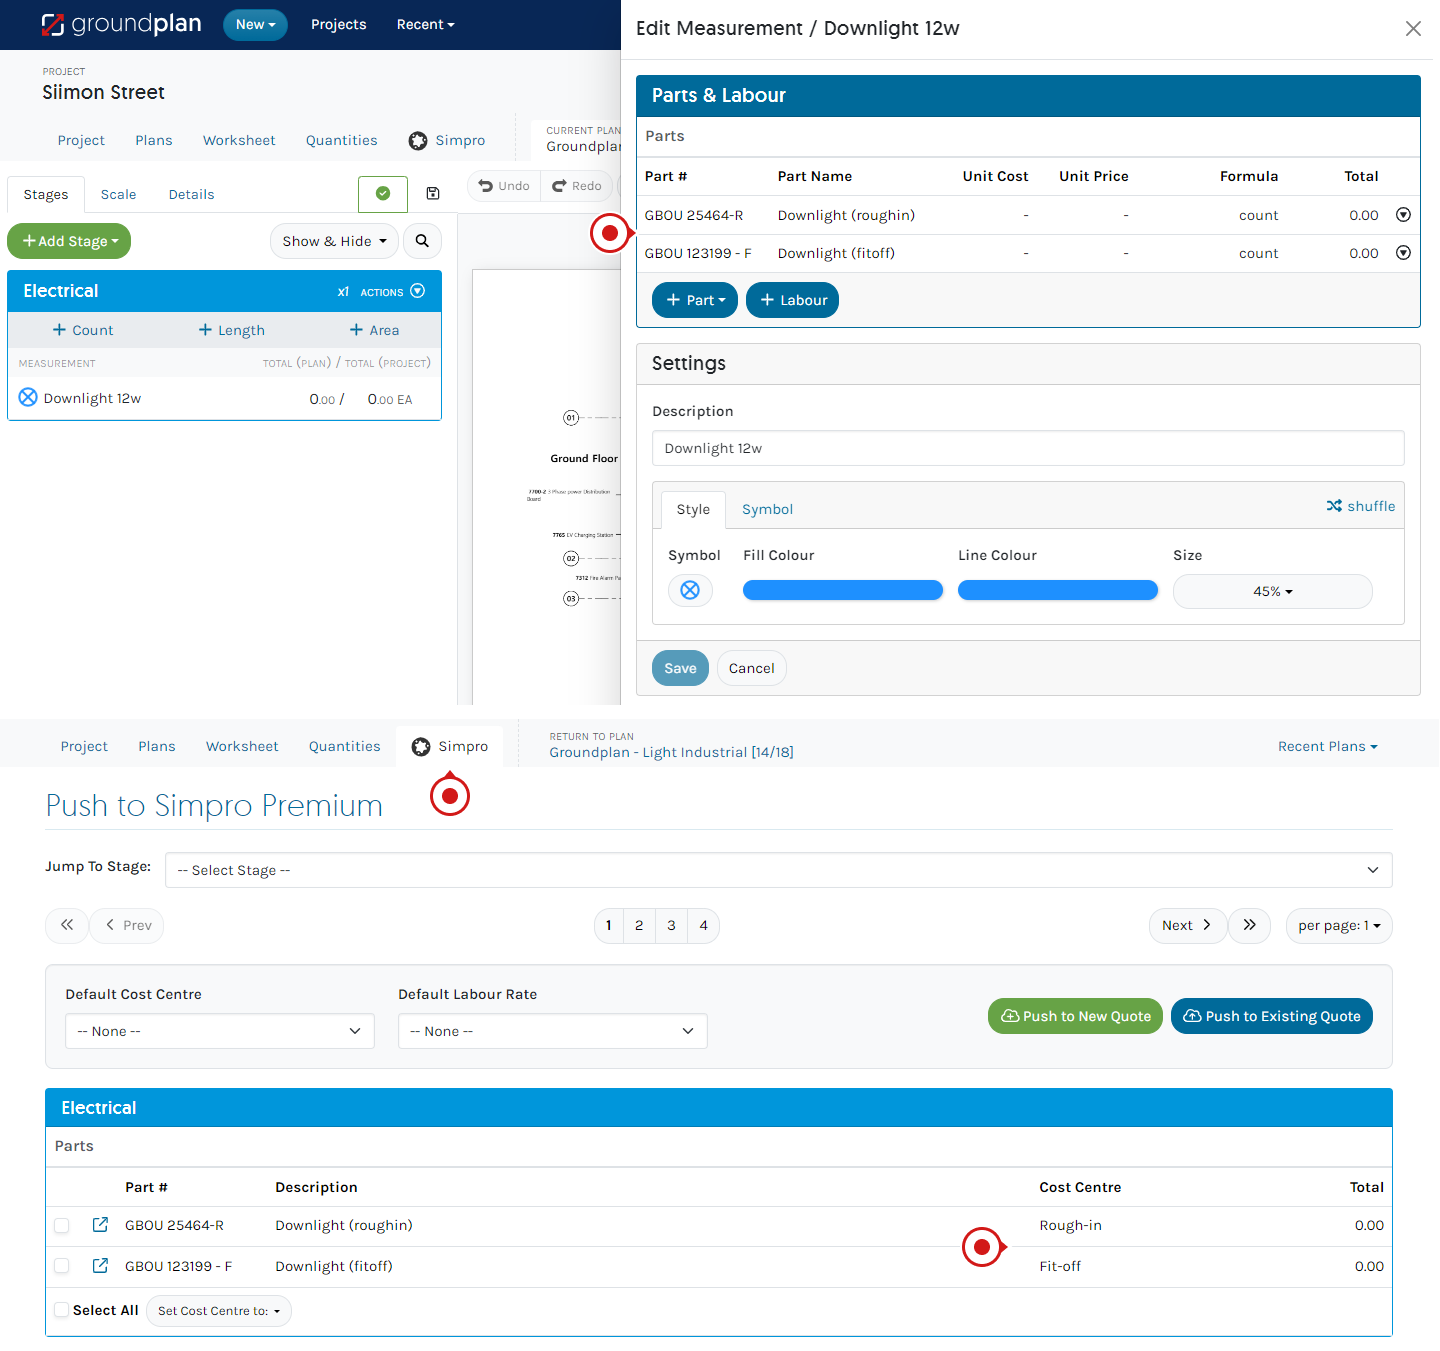Click the groundplan logo icon
Viewport: 1440px width, 1351px height.
(x=53, y=25)
